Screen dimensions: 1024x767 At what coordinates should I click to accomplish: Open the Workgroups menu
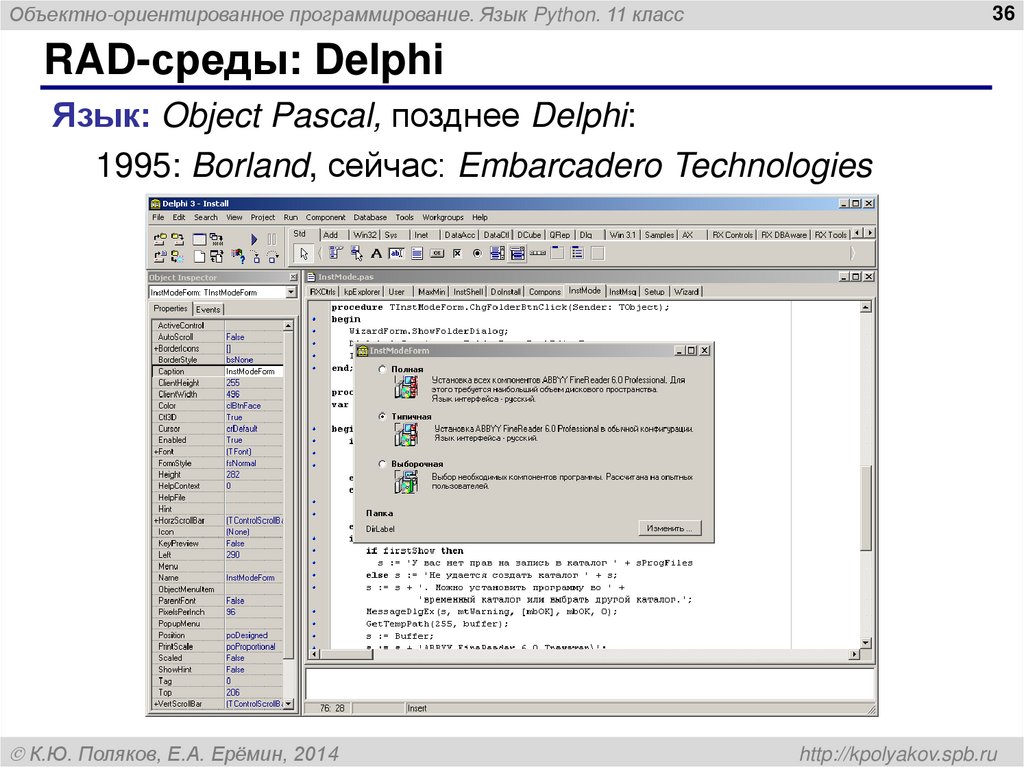tap(443, 218)
